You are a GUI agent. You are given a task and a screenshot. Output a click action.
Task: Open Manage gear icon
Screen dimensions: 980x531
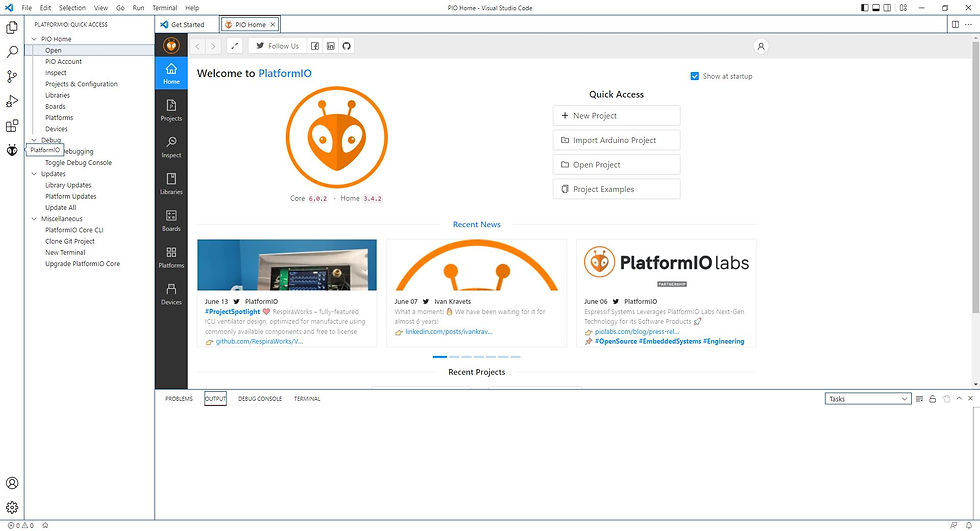click(12, 507)
